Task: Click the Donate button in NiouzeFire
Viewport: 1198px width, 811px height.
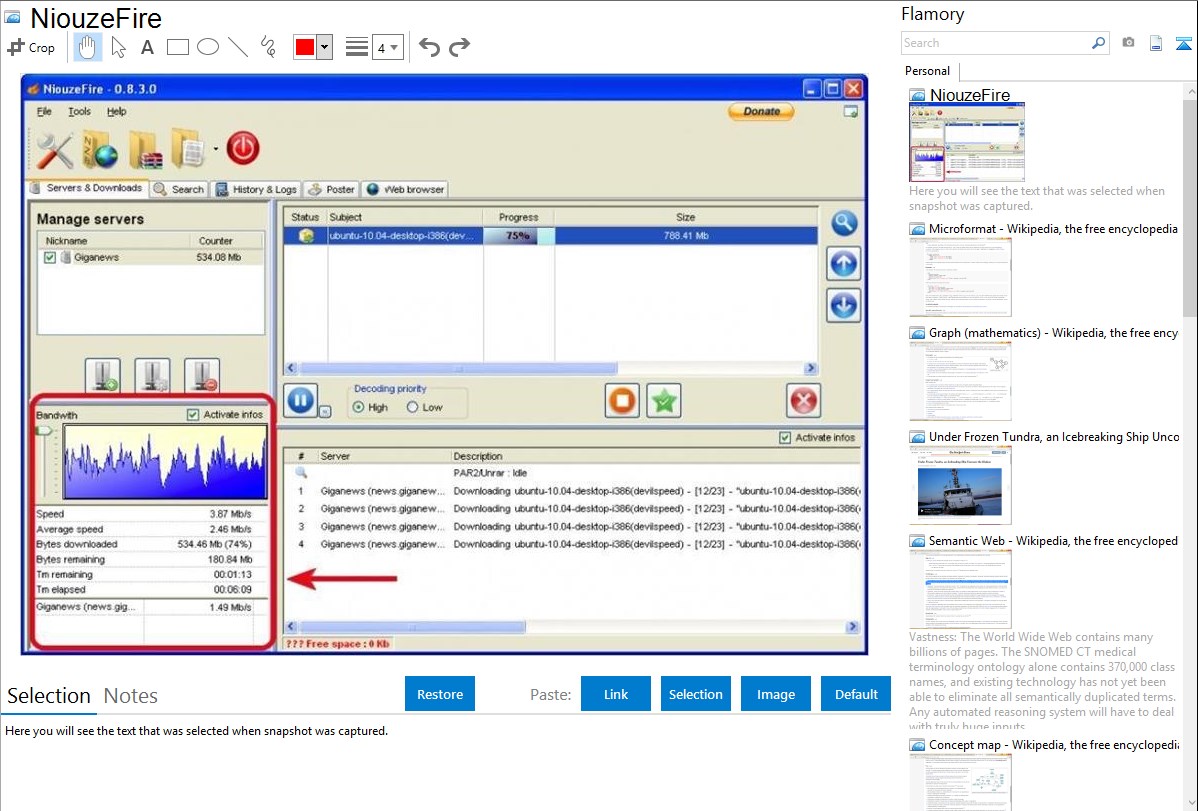Action: pyautogui.click(x=761, y=112)
